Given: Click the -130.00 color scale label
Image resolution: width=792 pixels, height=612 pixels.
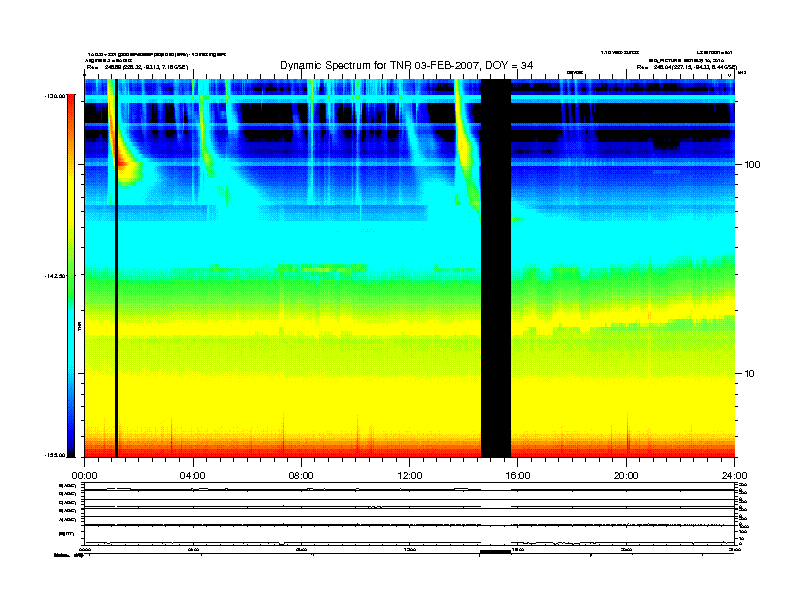Looking at the screenshot, I should 56,96.
